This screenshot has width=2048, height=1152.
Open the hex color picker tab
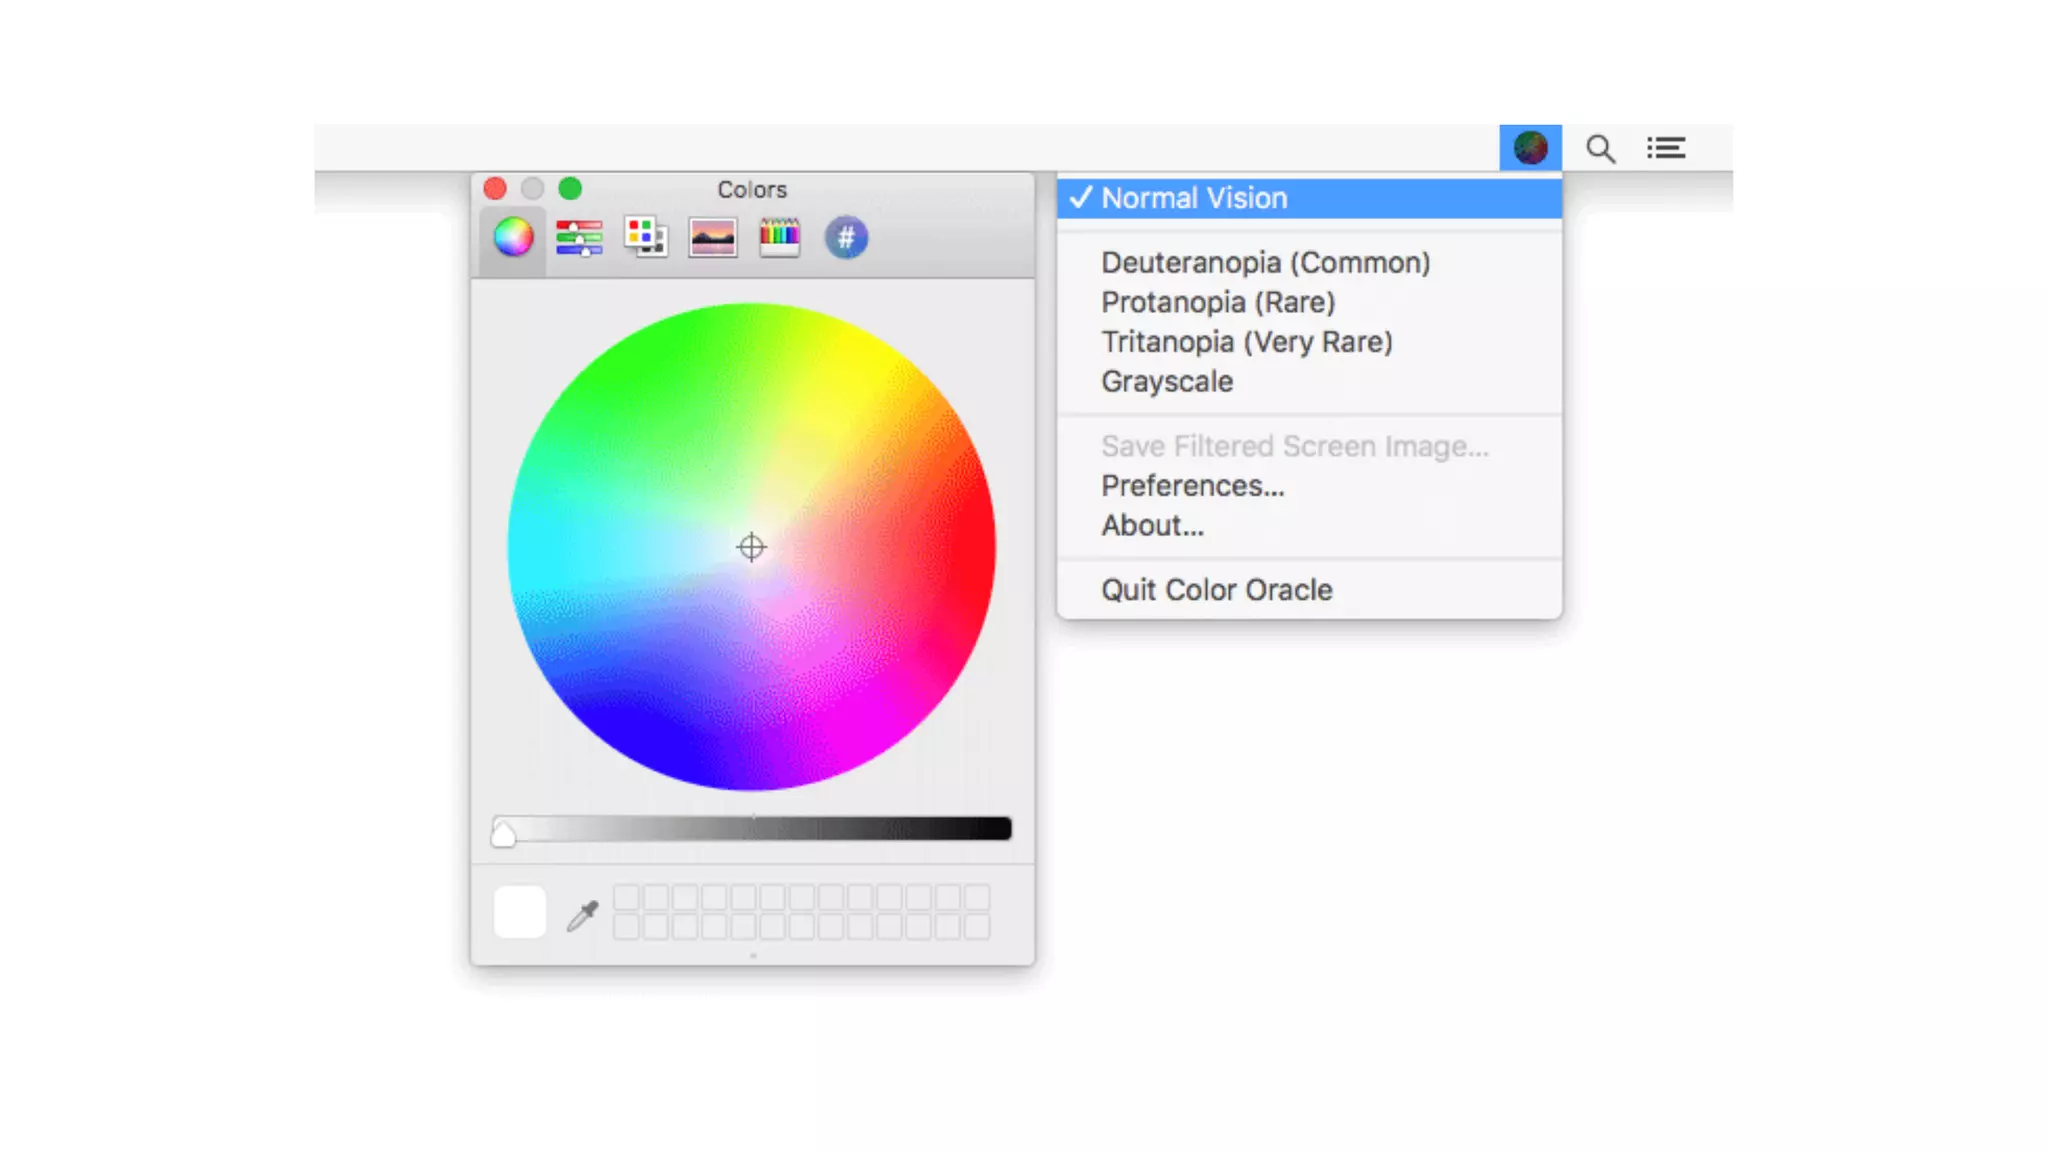tap(846, 238)
